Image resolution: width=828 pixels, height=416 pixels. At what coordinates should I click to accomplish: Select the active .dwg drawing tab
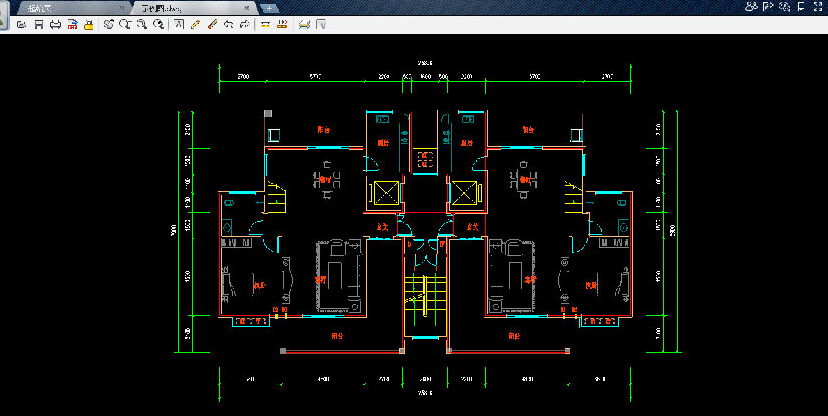click(x=160, y=7)
